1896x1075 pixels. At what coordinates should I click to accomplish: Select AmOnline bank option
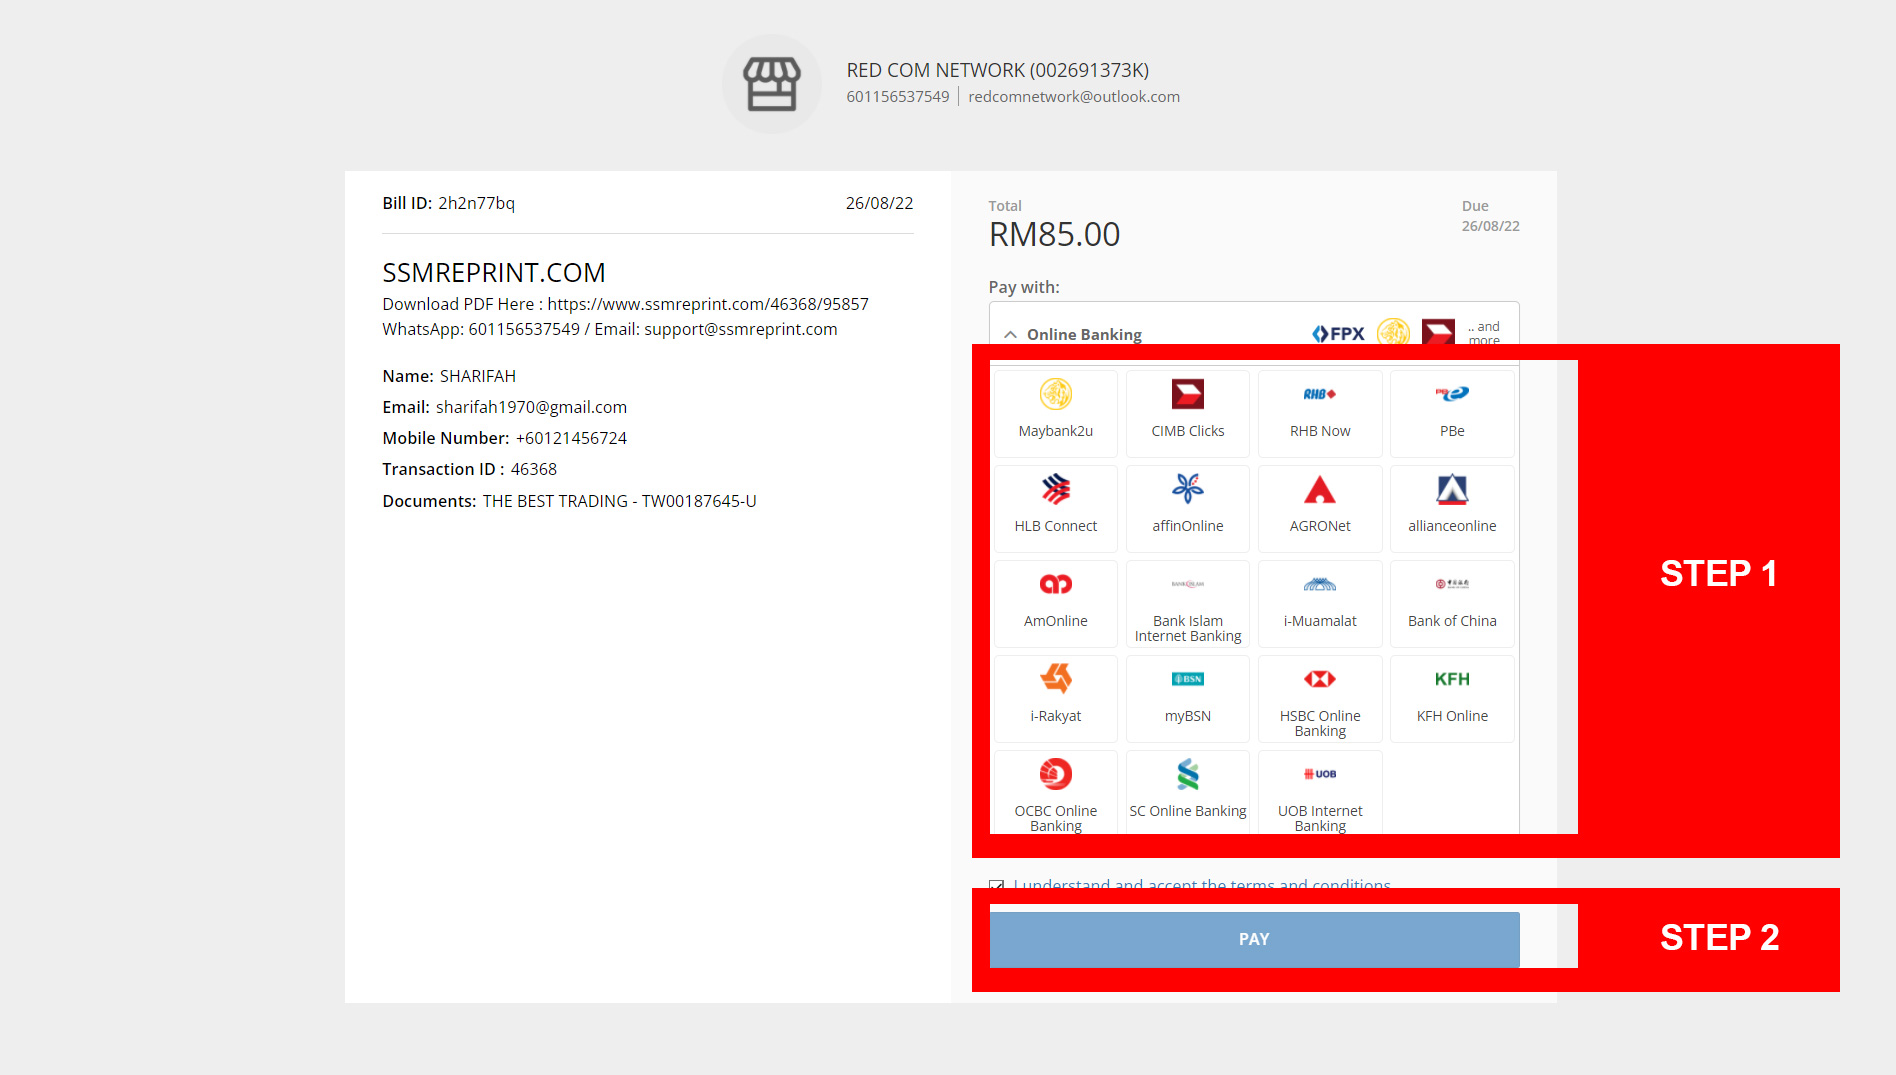1056,603
